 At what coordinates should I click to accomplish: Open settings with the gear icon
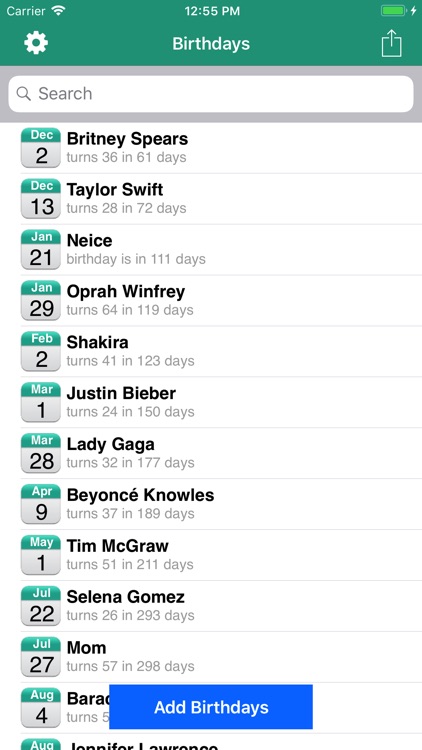(x=36, y=43)
